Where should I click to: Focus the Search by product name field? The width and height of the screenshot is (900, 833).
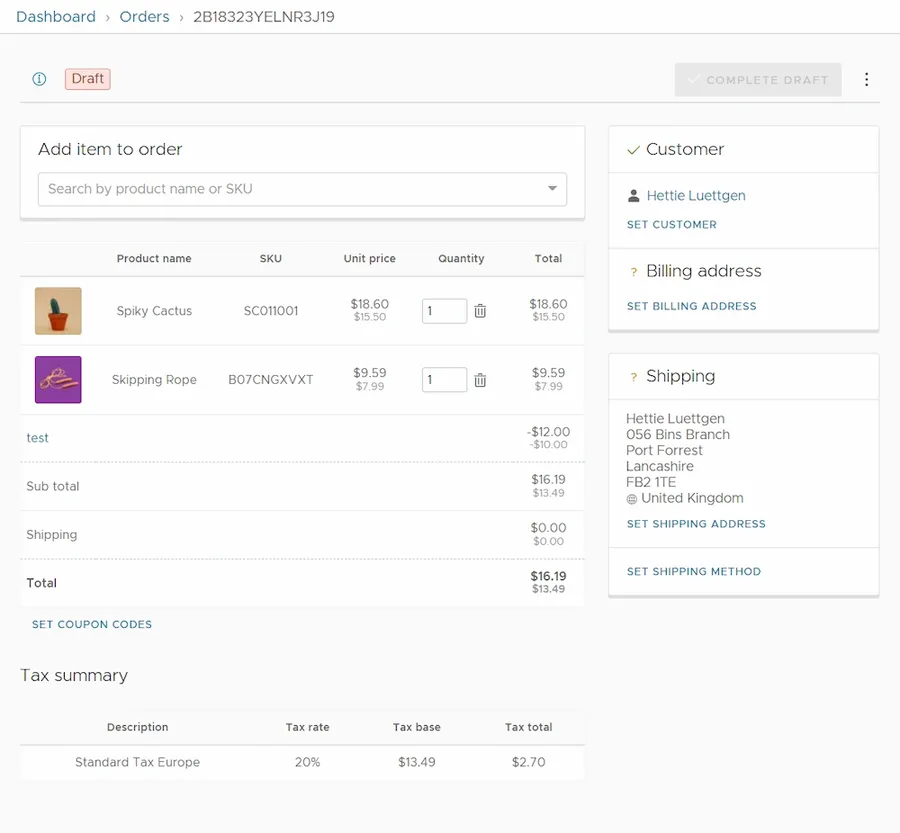tap(290, 189)
